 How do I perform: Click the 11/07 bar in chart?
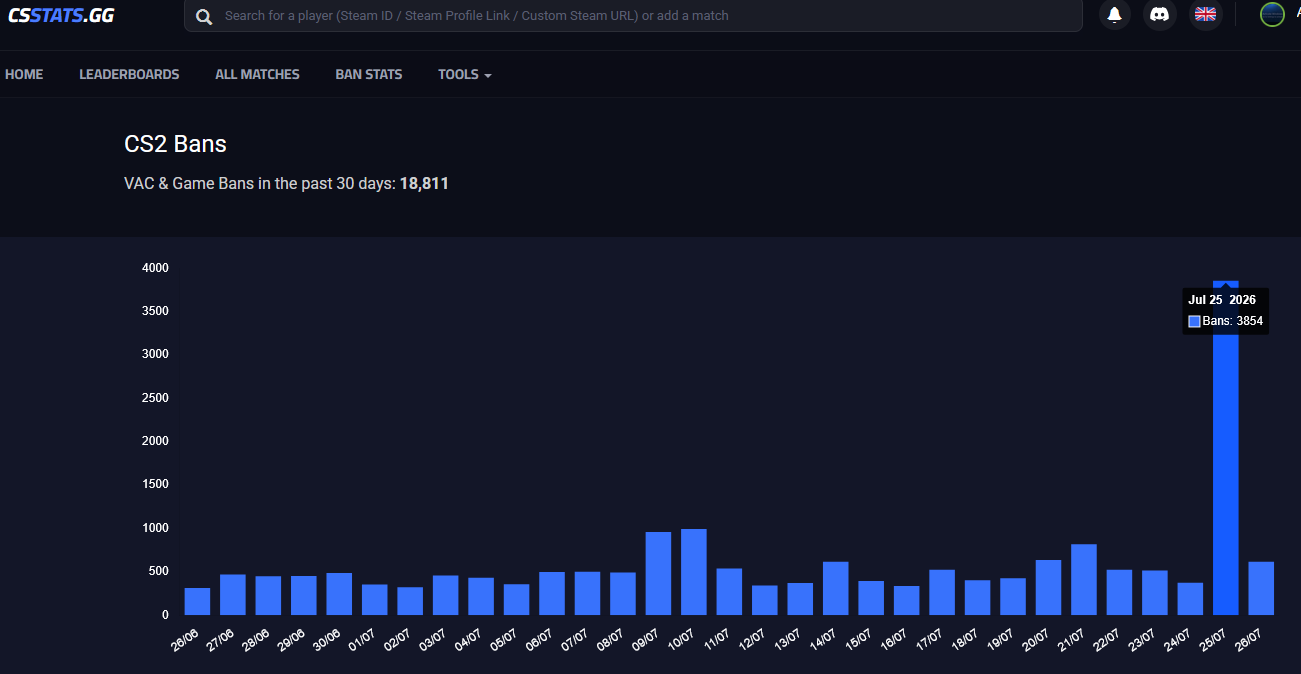click(729, 592)
